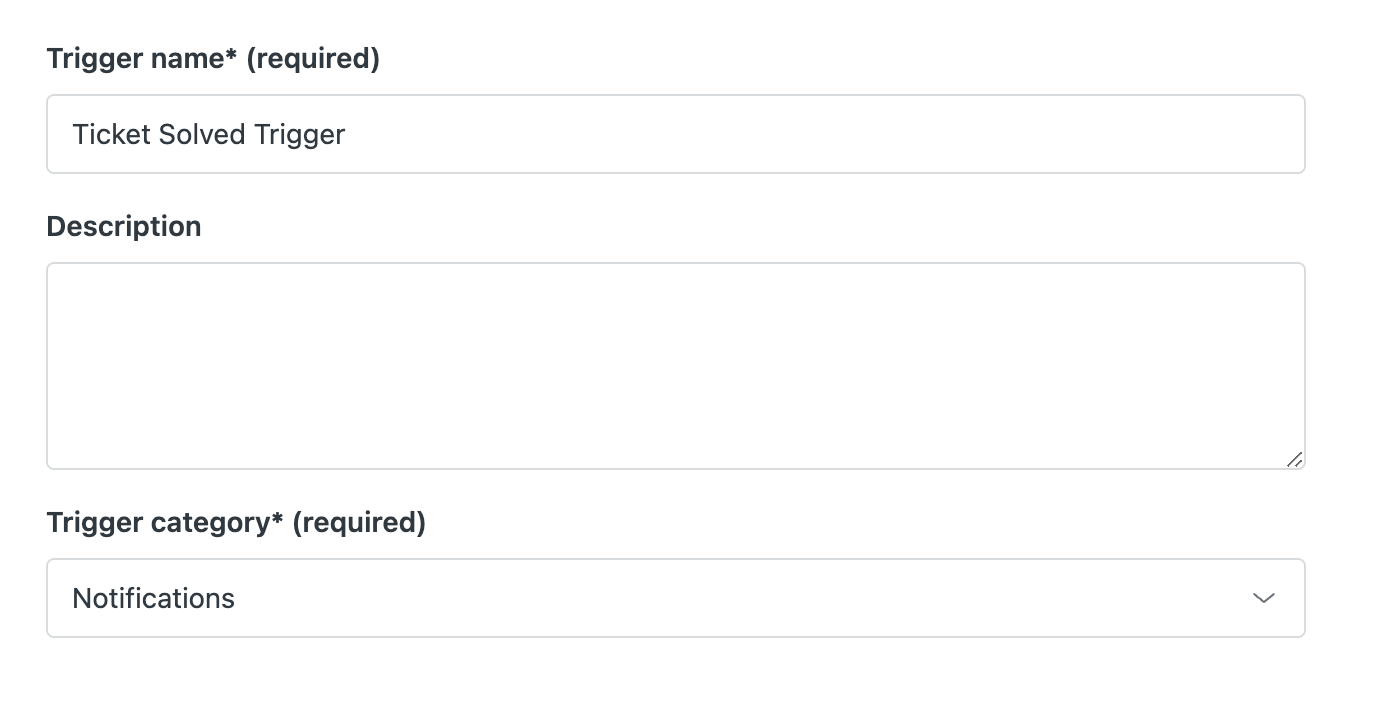The width and height of the screenshot is (1376, 702).
Task: Open the Trigger category dropdown
Action: [675, 598]
